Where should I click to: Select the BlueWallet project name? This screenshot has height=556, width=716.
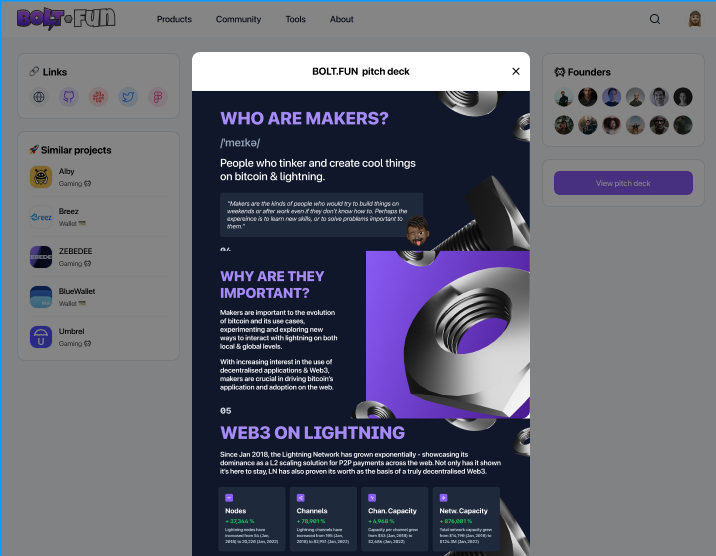point(77,291)
